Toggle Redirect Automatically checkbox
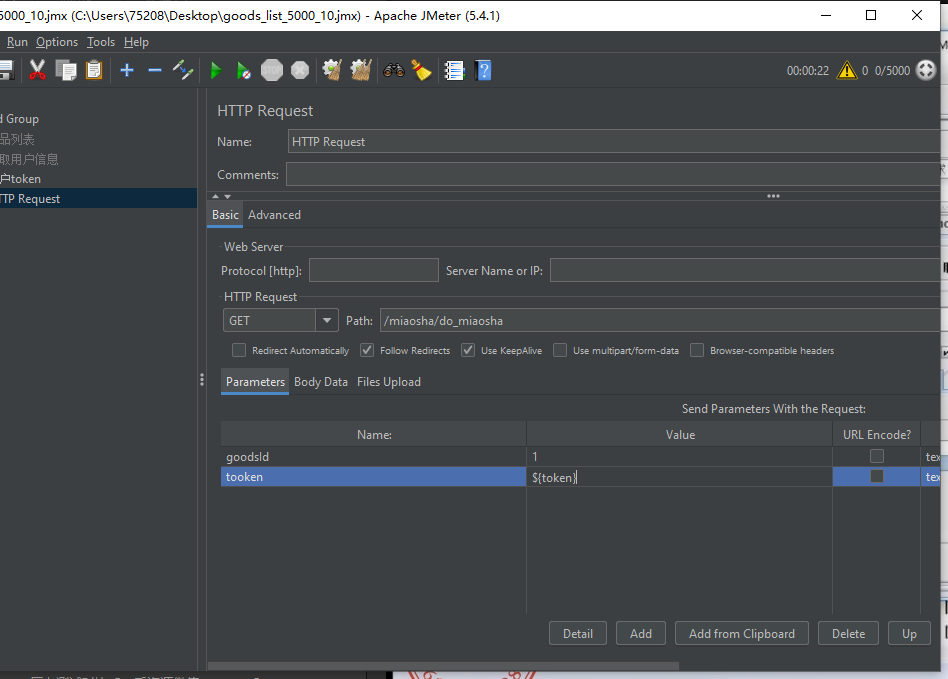 (239, 350)
